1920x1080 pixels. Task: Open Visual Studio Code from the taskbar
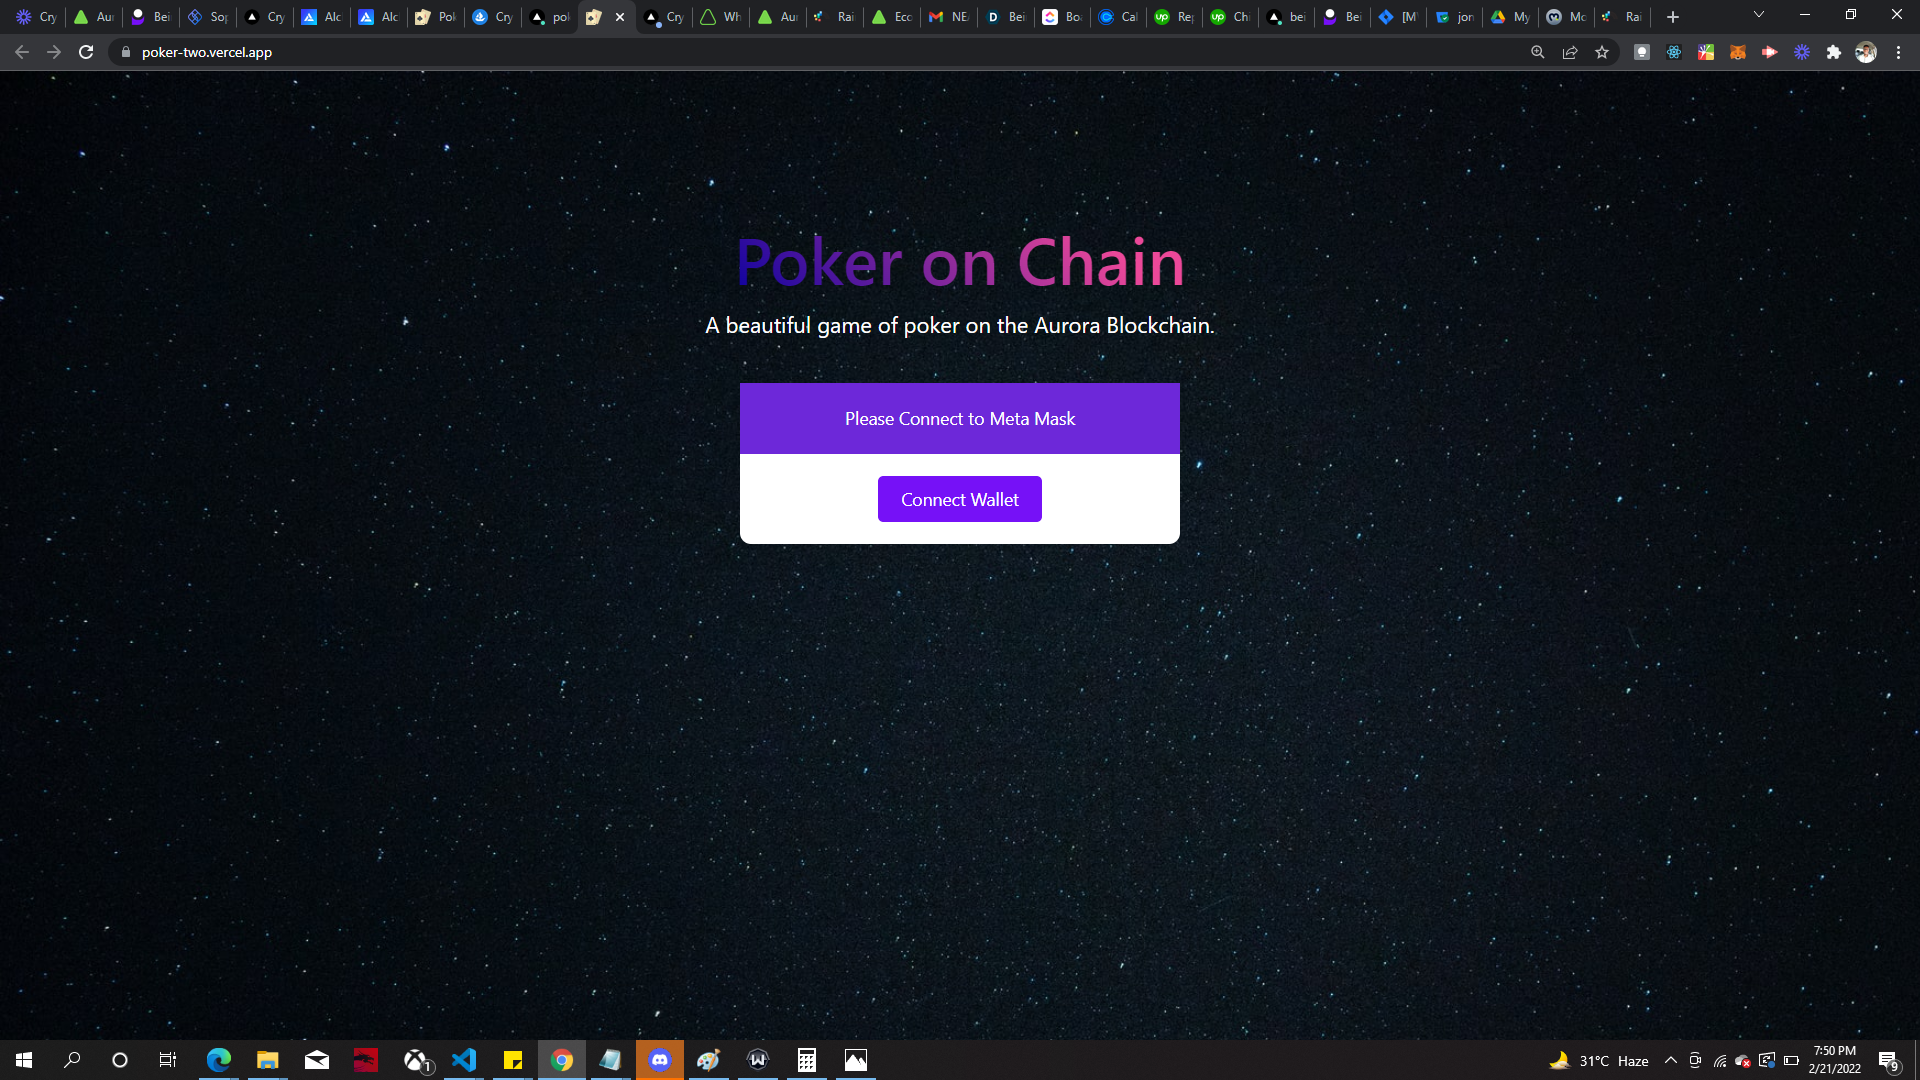tap(464, 1060)
